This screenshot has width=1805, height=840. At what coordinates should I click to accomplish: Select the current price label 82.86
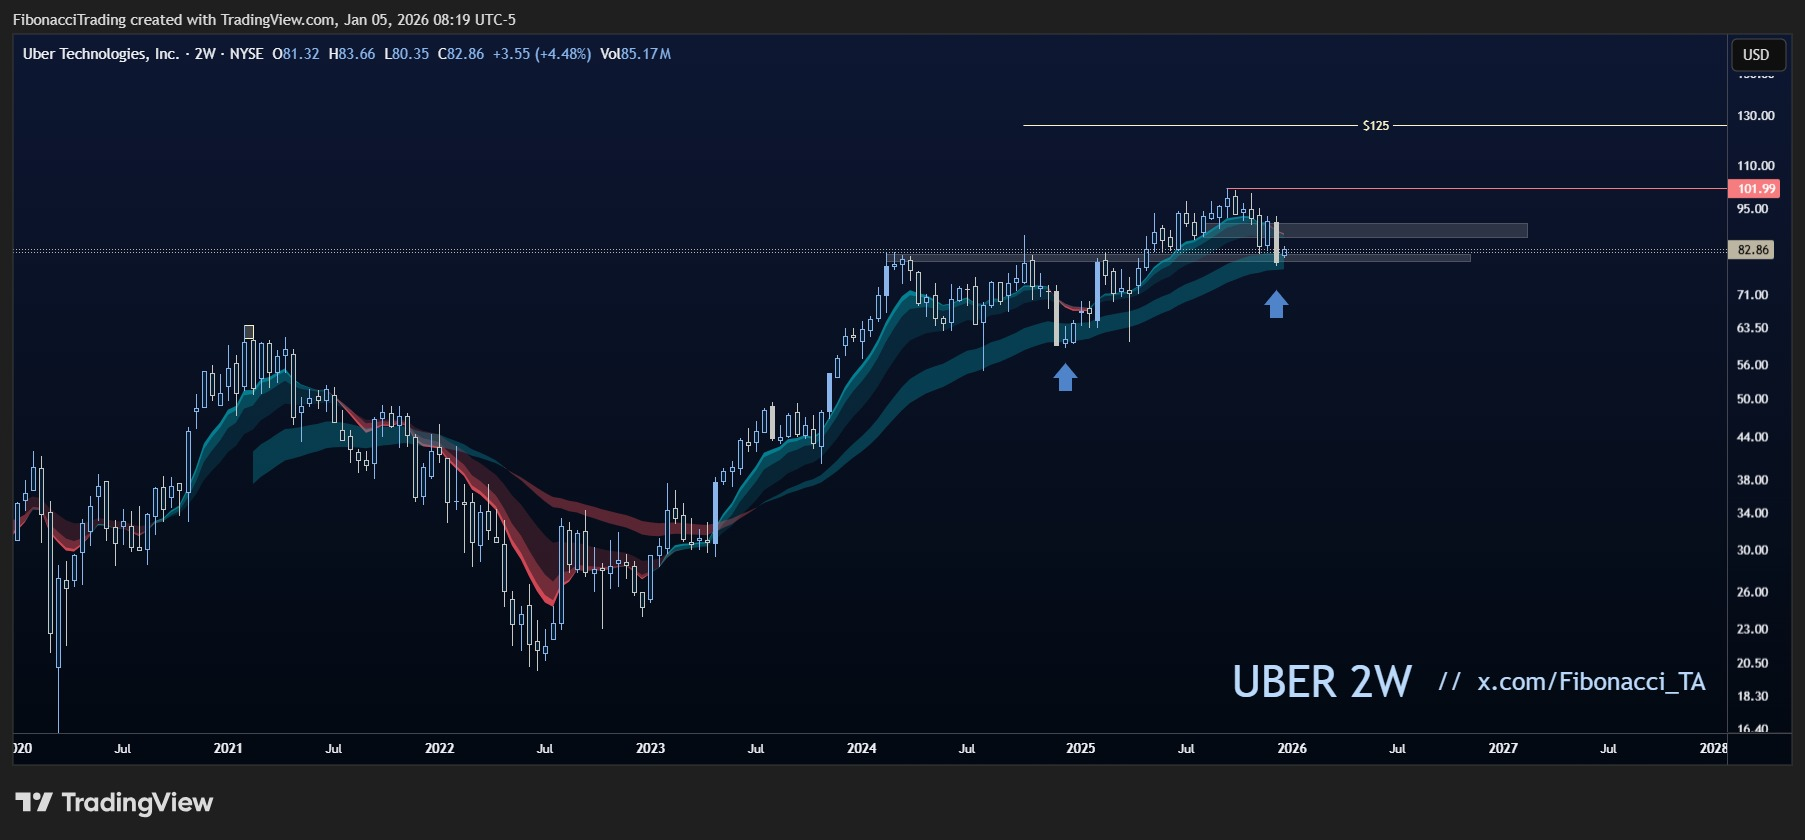(1751, 250)
